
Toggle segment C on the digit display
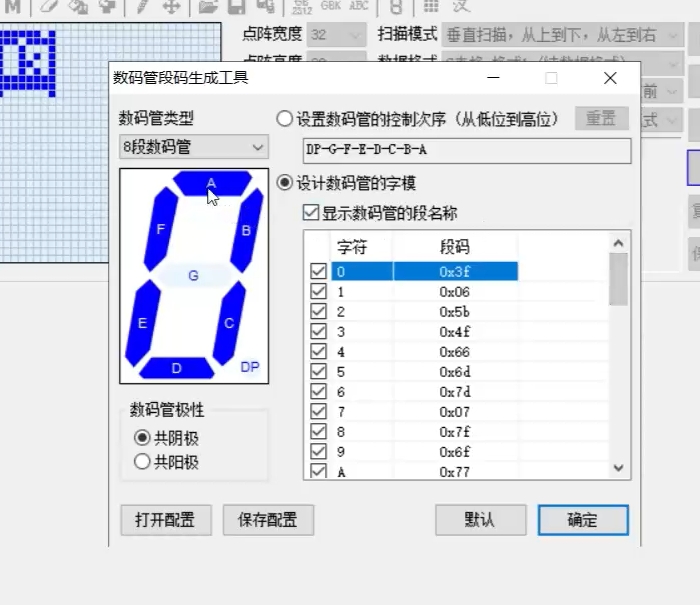[x=229, y=322]
